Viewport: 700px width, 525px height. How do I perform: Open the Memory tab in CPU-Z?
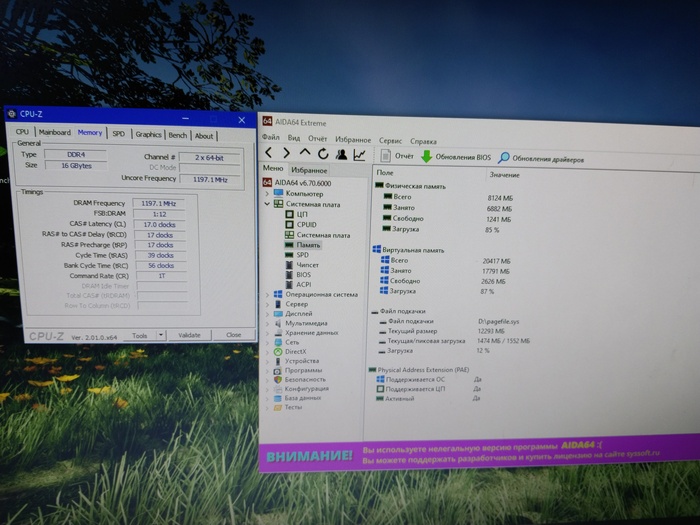pos(90,133)
